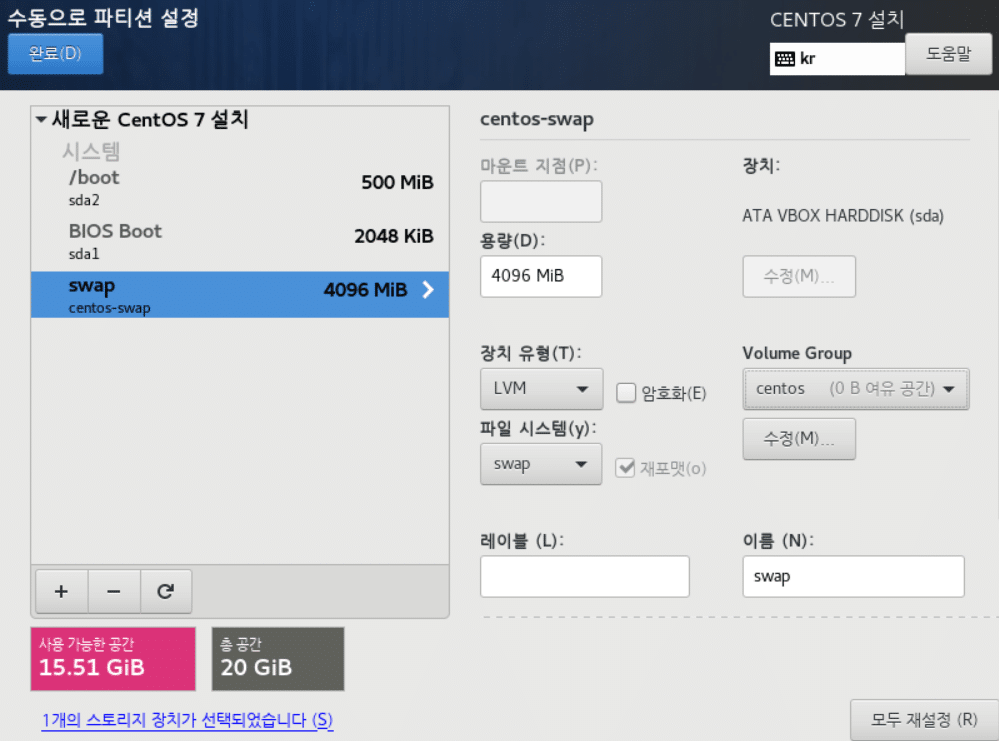Image resolution: width=999 pixels, height=741 pixels.
Task: Rescan storage with the refresh icon
Action: pyautogui.click(x=166, y=591)
